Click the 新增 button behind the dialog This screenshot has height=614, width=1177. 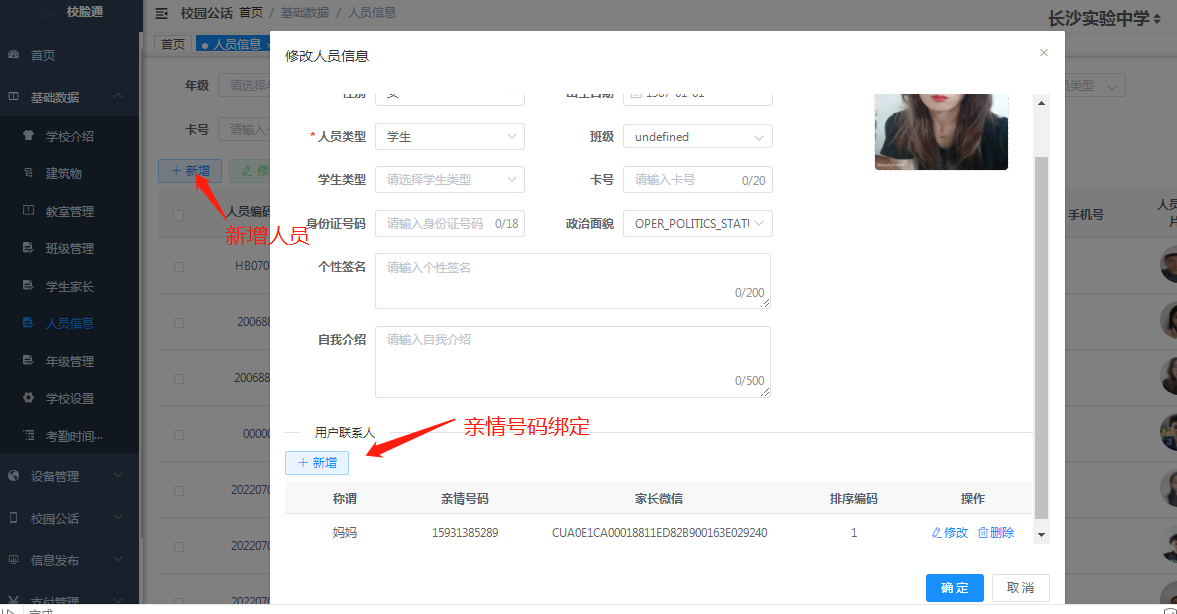click(x=190, y=171)
